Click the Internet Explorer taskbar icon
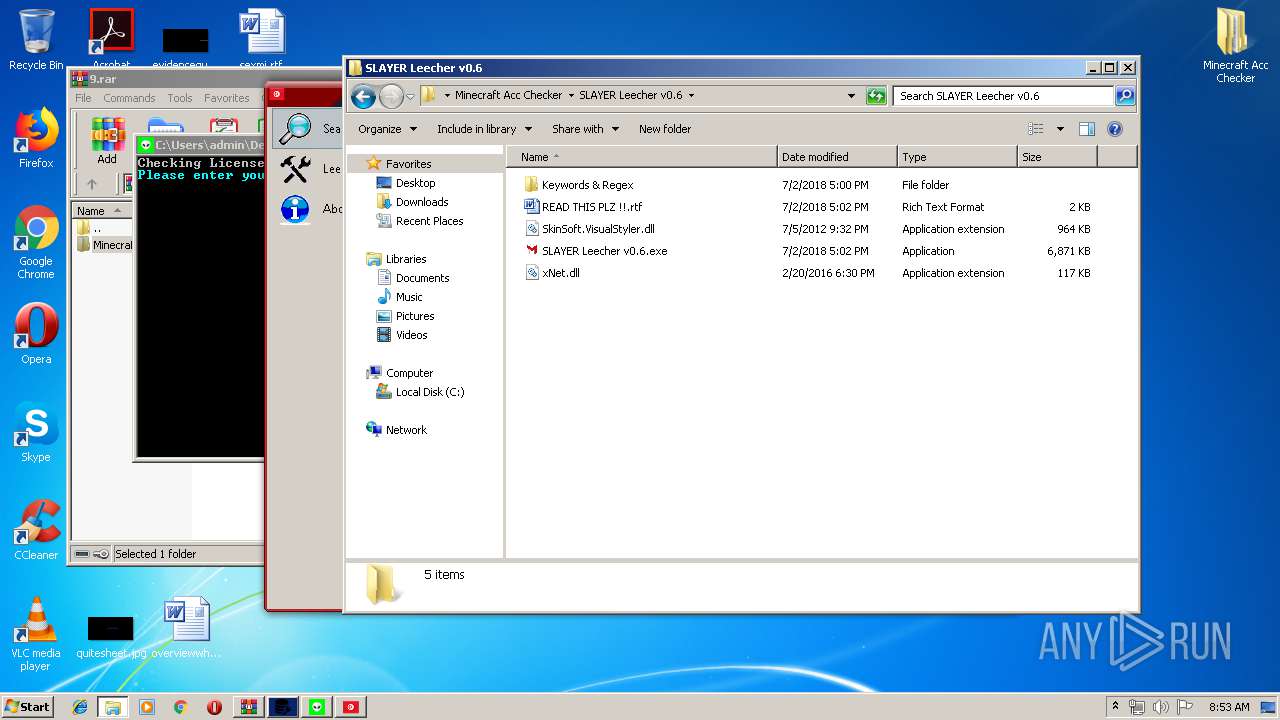The width and height of the screenshot is (1280, 720). (x=80, y=706)
